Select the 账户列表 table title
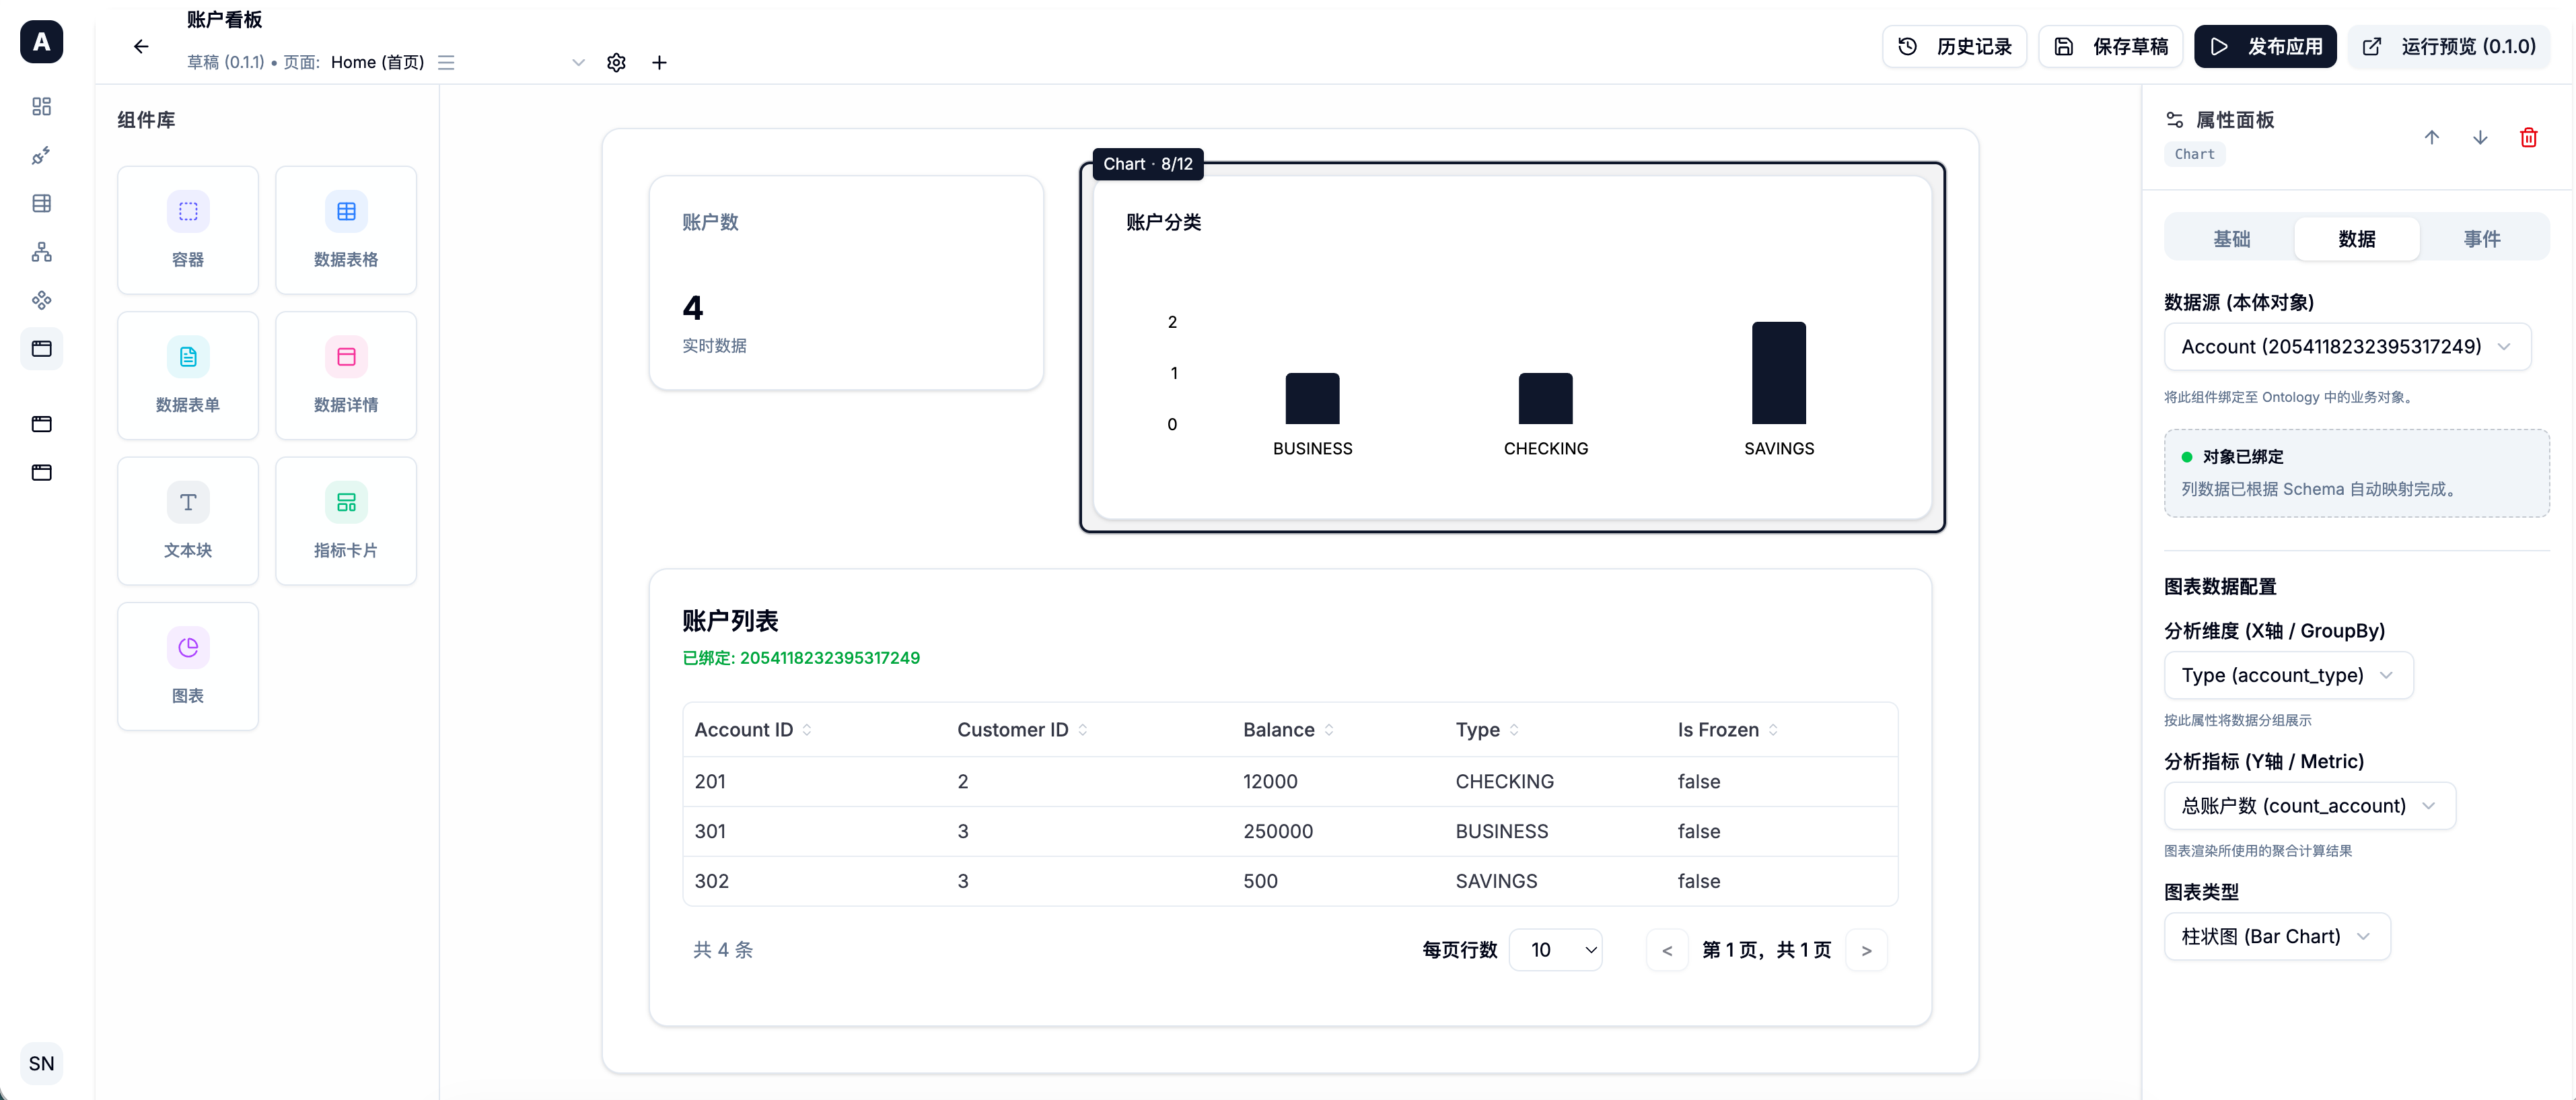This screenshot has height=1100, width=2576. click(730, 621)
